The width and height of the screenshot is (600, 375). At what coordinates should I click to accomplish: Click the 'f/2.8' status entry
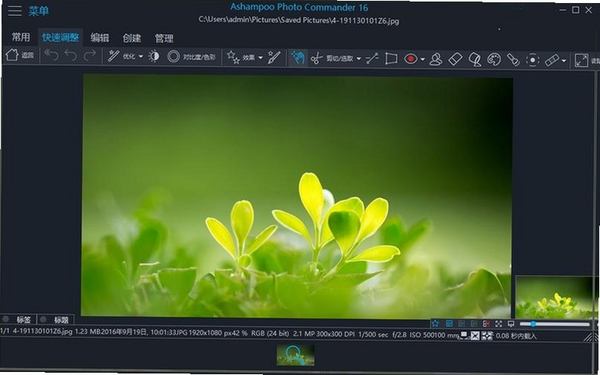coord(399,334)
